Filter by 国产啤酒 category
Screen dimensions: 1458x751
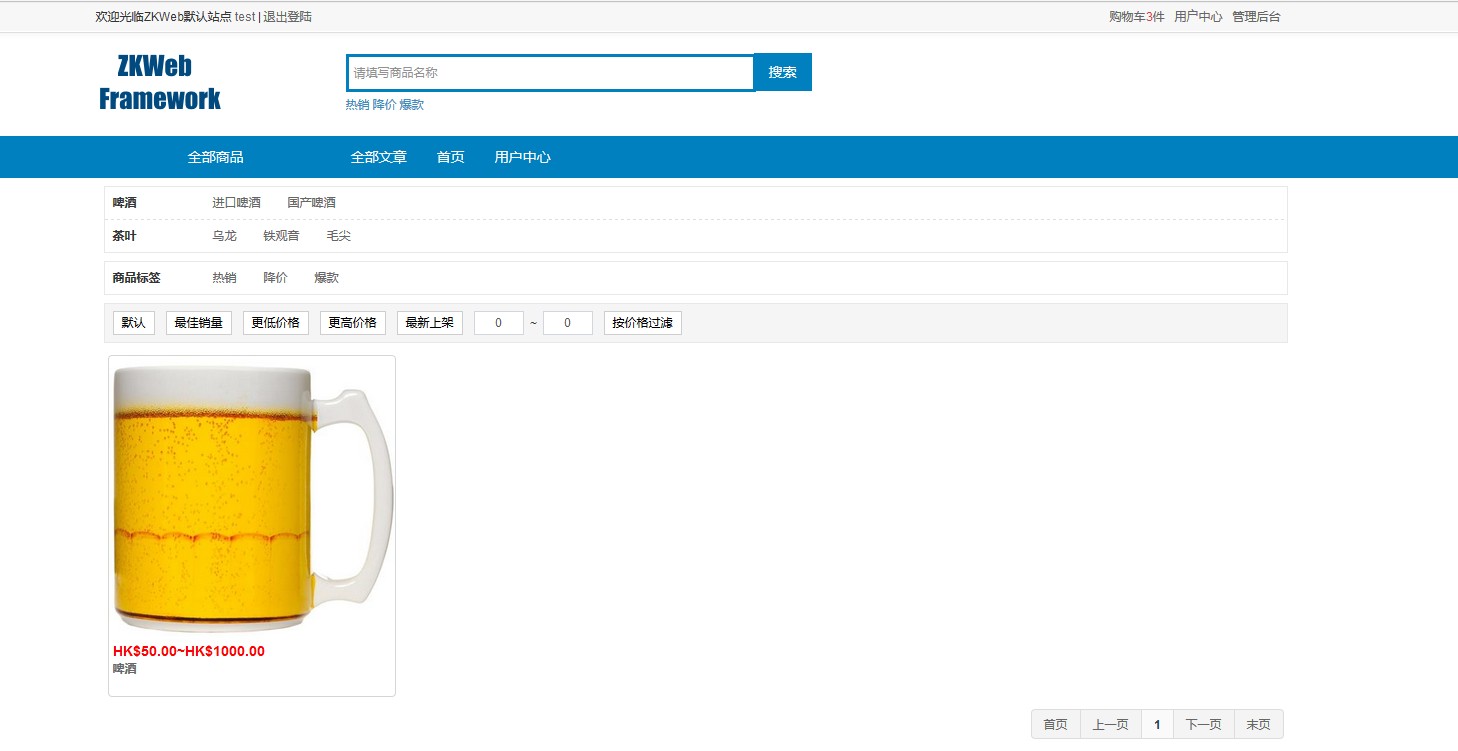311,203
